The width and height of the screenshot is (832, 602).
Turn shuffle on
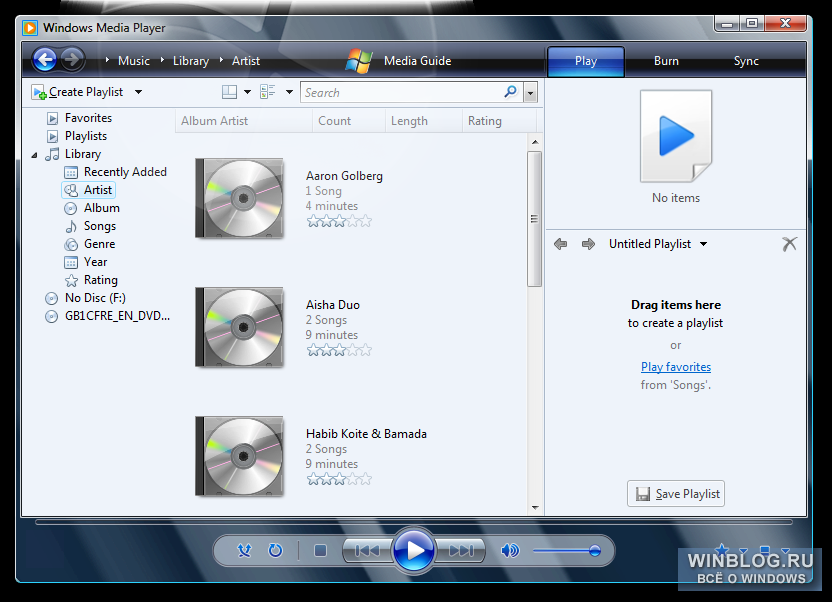(x=245, y=551)
